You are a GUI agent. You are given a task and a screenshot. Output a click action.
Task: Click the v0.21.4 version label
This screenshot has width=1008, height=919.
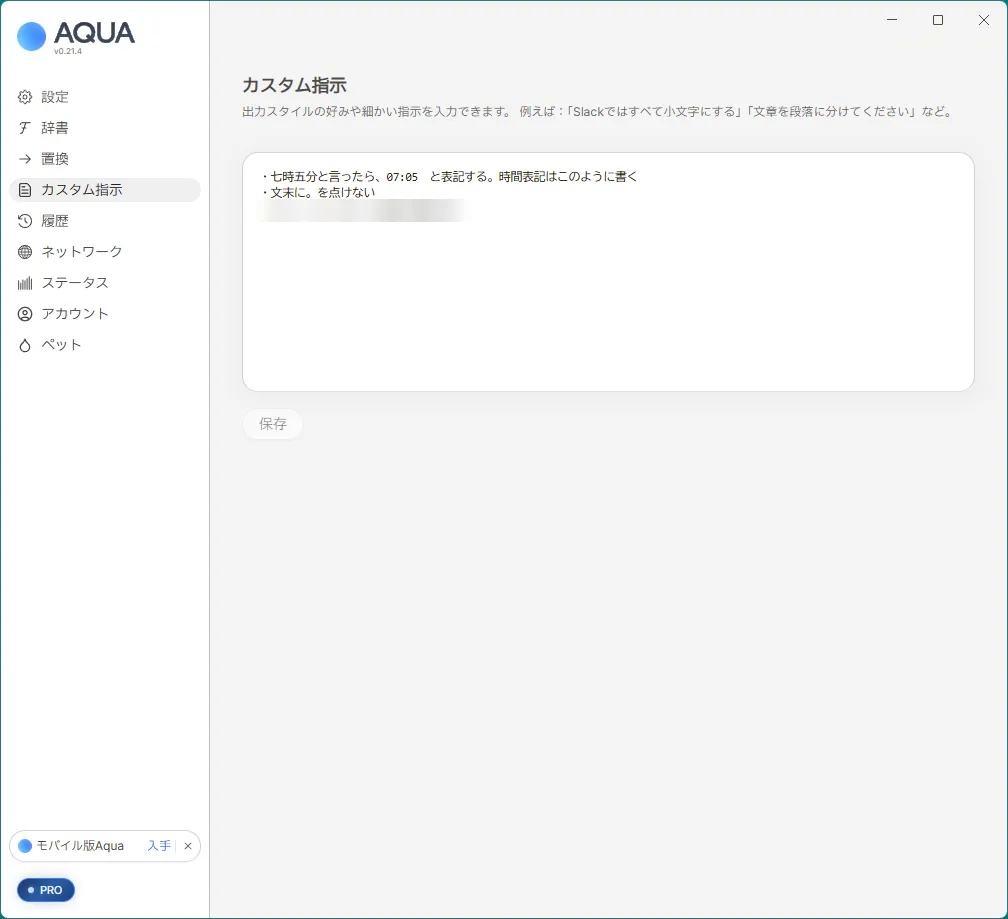tap(68, 51)
